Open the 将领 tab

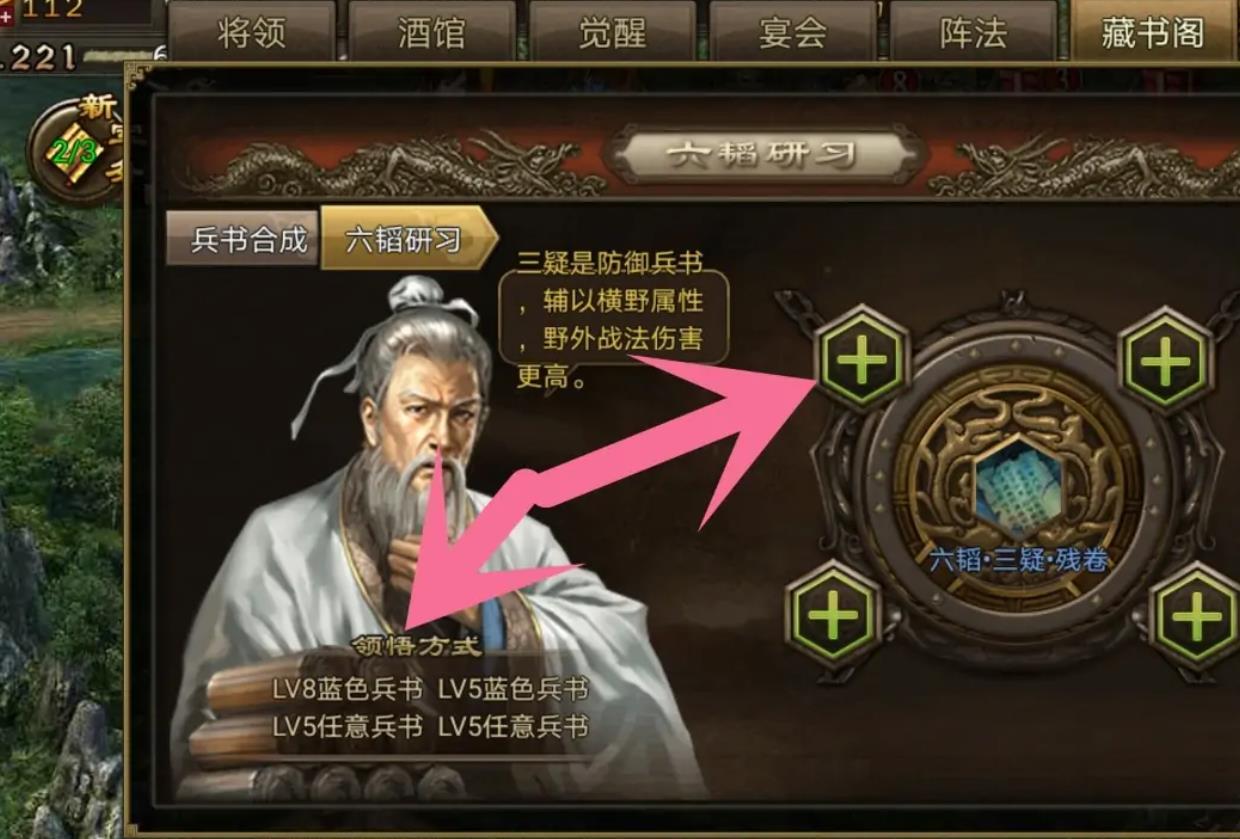251,32
